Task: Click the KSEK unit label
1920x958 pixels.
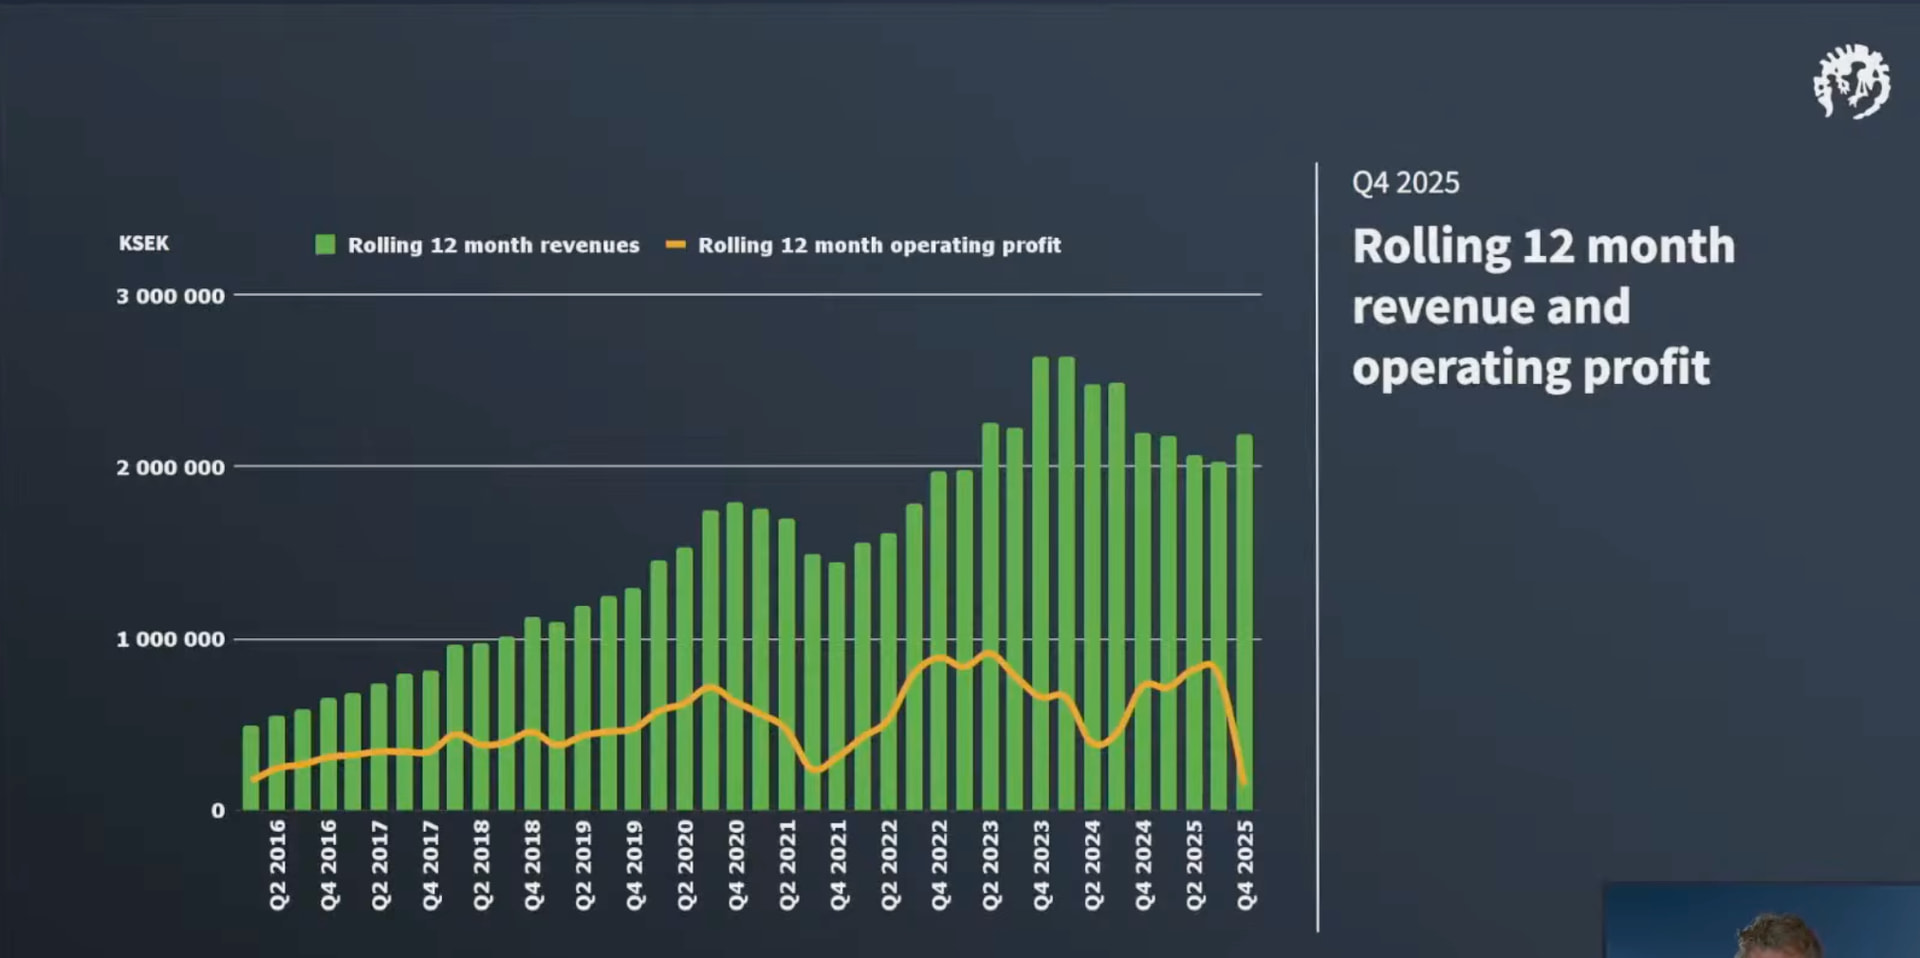Action: pyautogui.click(x=144, y=243)
